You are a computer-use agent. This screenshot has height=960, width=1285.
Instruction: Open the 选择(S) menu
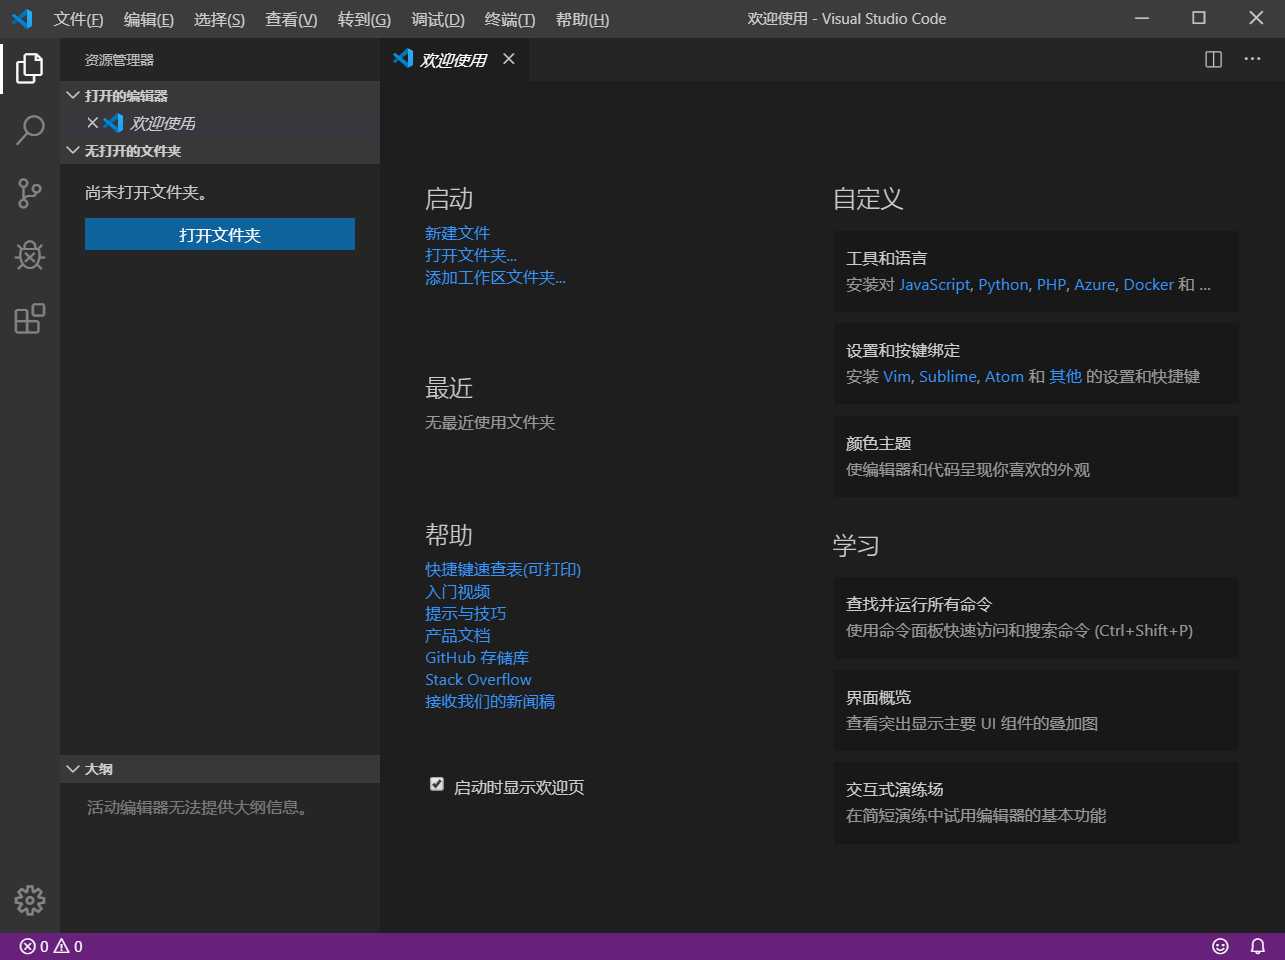pos(219,19)
